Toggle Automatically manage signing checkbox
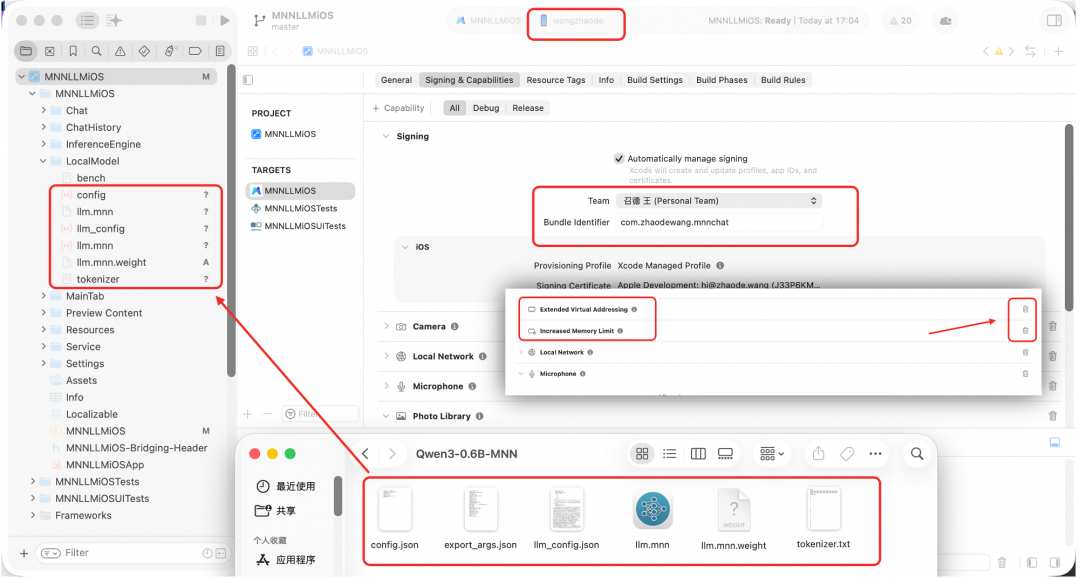 619,158
